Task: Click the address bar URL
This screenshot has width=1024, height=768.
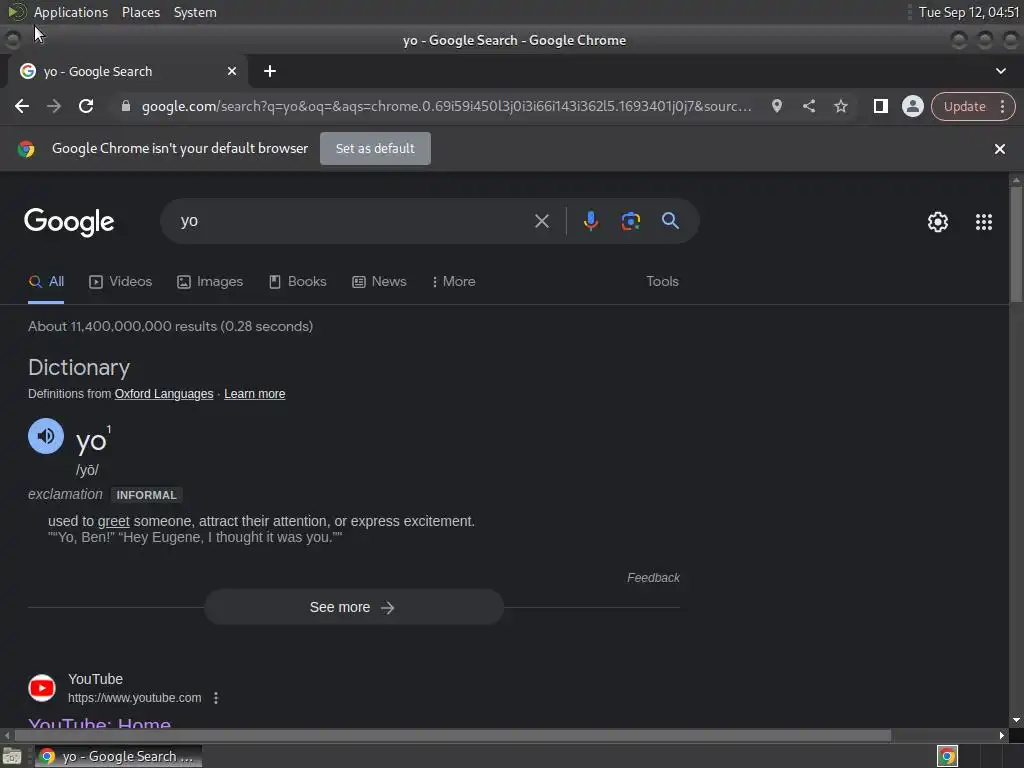Action: click(x=446, y=106)
